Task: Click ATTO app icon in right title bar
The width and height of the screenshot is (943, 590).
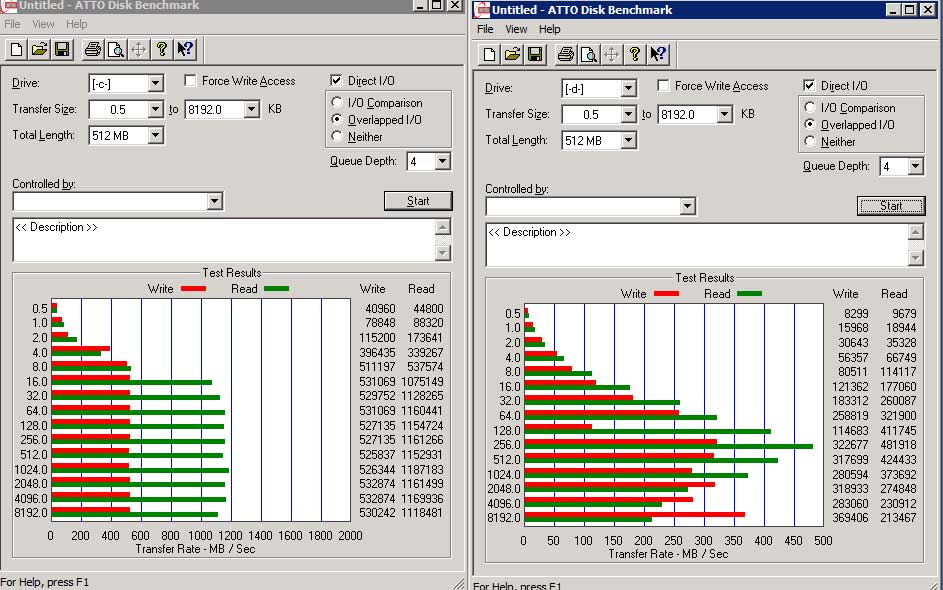Action: pyautogui.click(x=482, y=10)
